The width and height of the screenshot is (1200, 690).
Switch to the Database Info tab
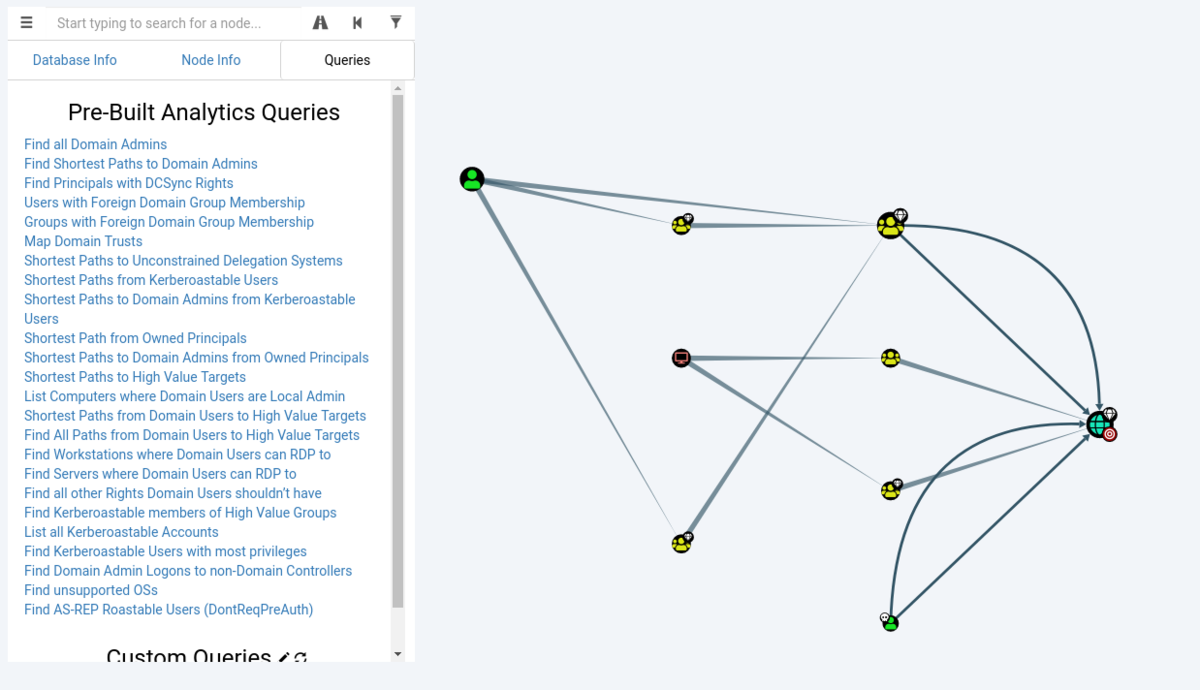pyautogui.click(x=75, y=60)
